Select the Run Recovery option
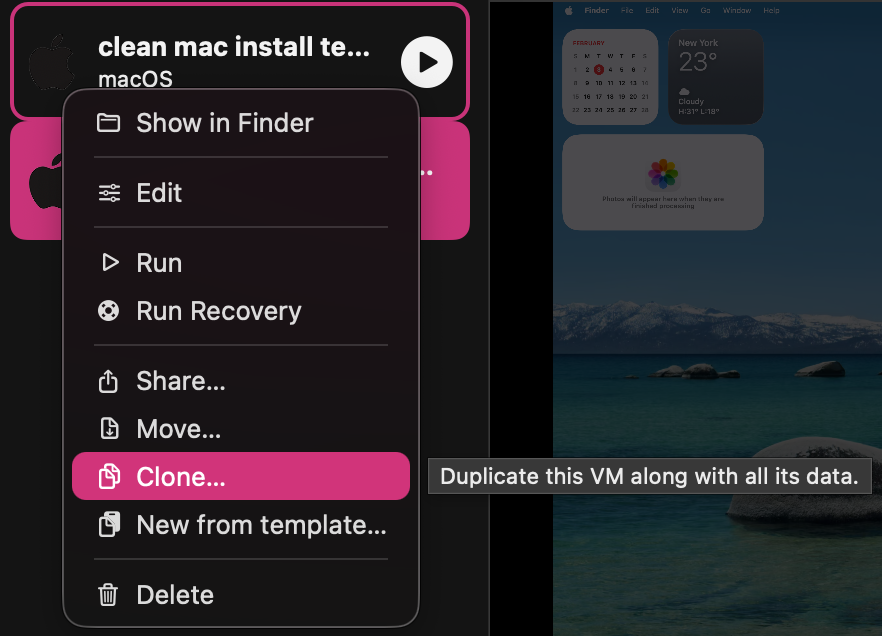 [x=241, y=311]
